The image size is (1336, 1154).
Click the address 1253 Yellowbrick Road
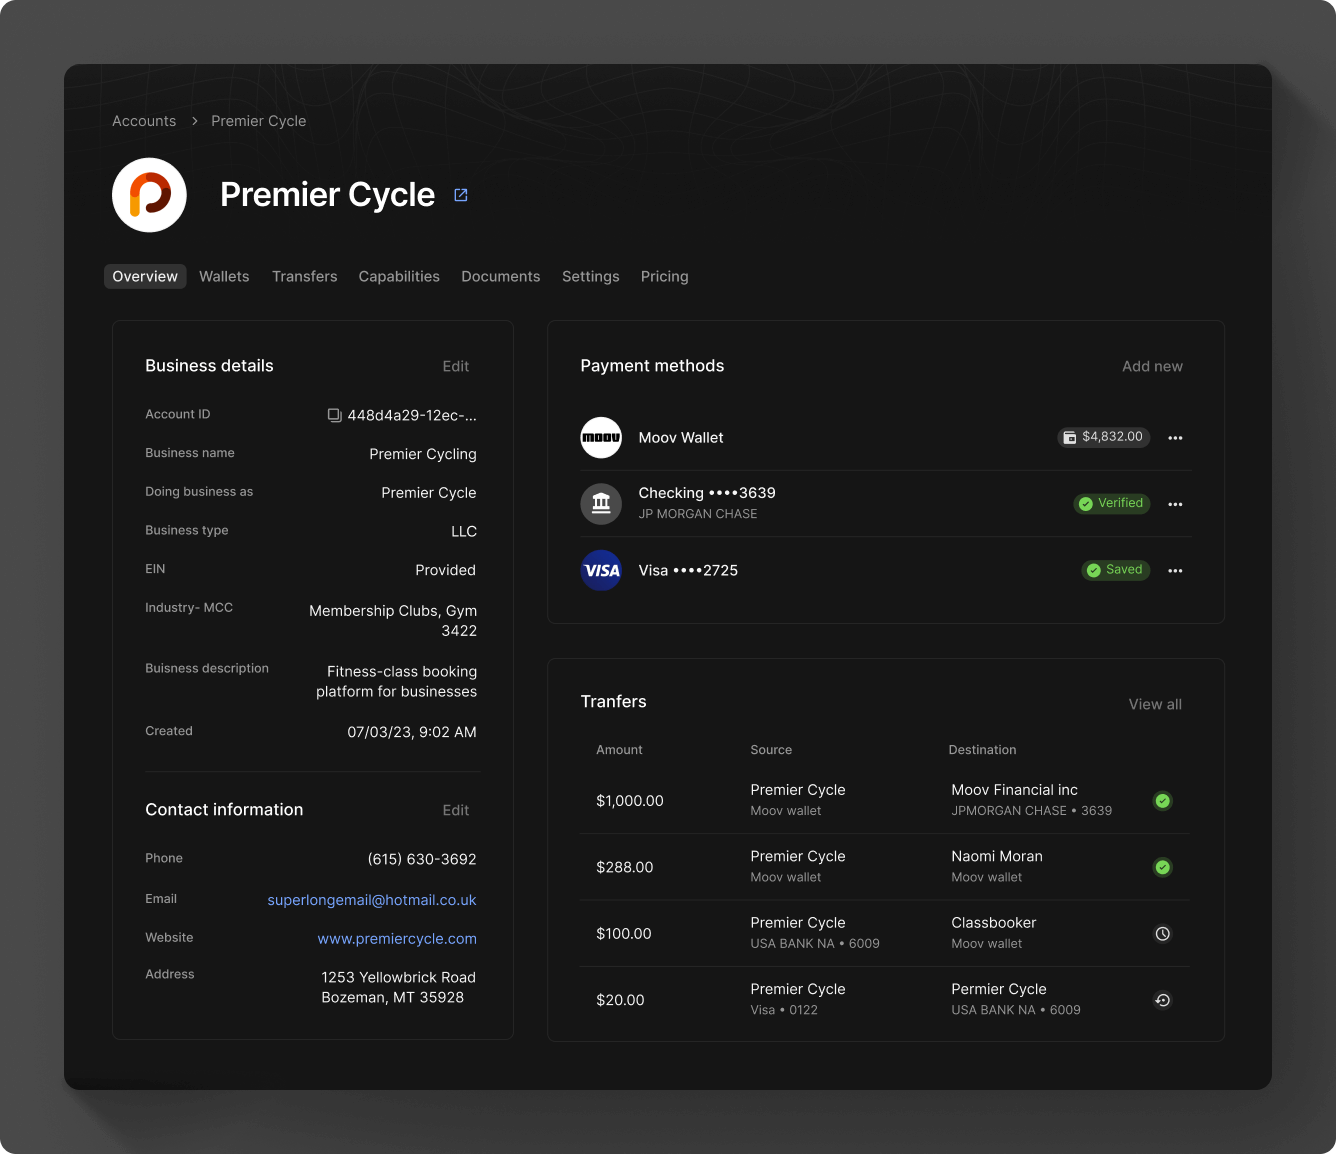click(399, 978)
